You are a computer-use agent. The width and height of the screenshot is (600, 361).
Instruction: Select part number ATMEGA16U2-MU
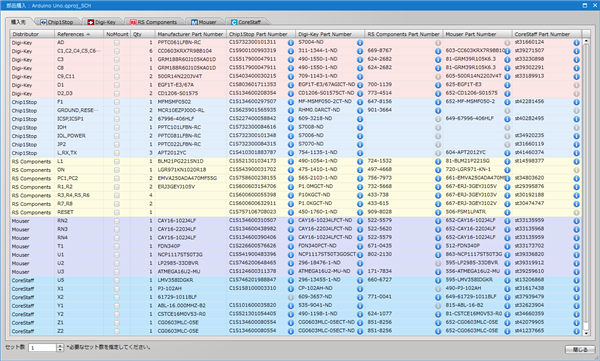tap(178, 272)
